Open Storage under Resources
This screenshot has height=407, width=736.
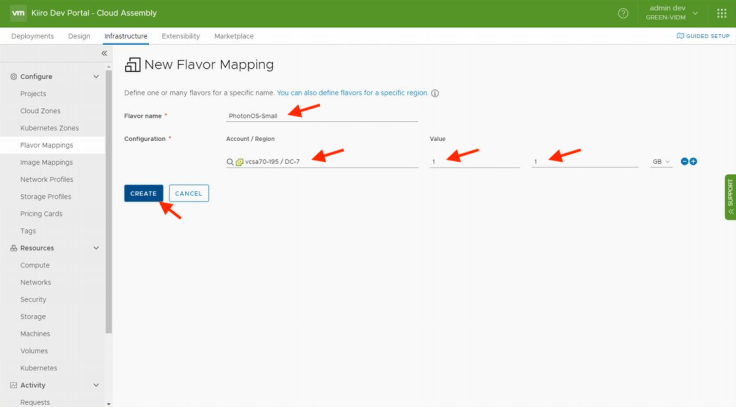(x=33, y=316)
